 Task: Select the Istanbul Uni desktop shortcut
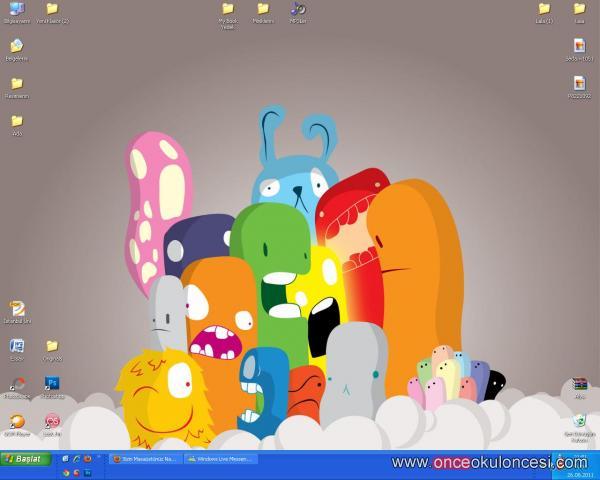point(16,309)
